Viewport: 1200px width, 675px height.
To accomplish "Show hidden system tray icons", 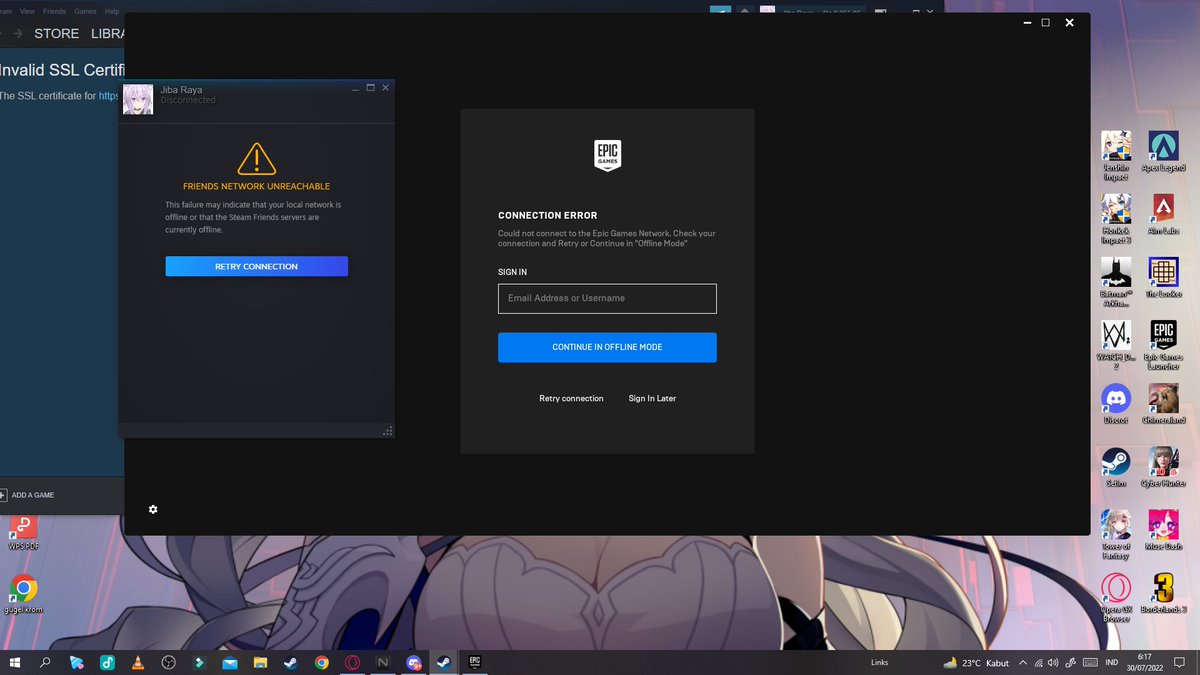I will (x=1022, y=662).
